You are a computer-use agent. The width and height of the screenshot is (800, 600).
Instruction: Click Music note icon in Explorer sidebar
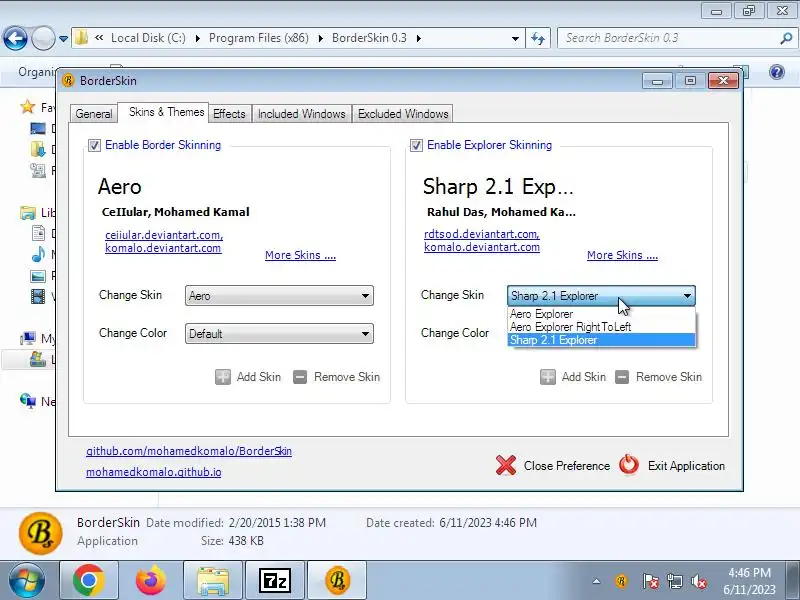[x=38, y=254]
